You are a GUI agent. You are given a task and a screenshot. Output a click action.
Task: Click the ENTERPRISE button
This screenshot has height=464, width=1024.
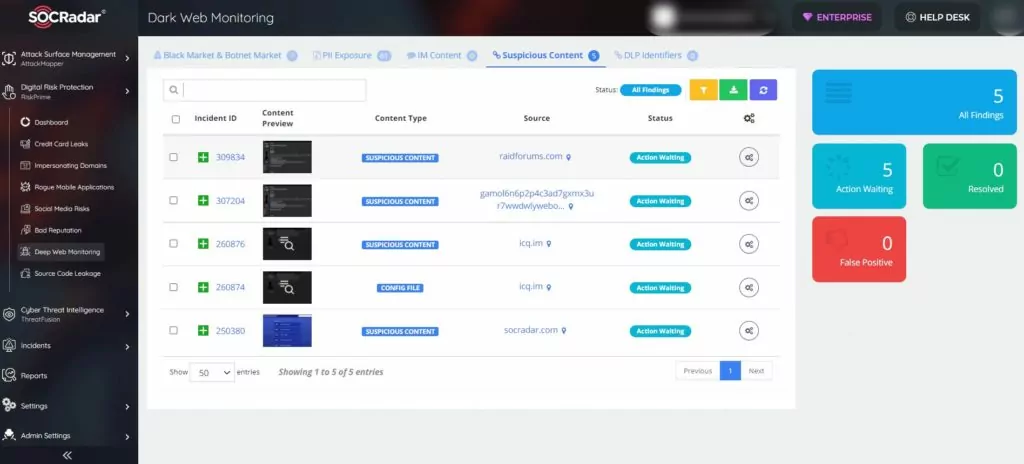(x=837, y=18)
